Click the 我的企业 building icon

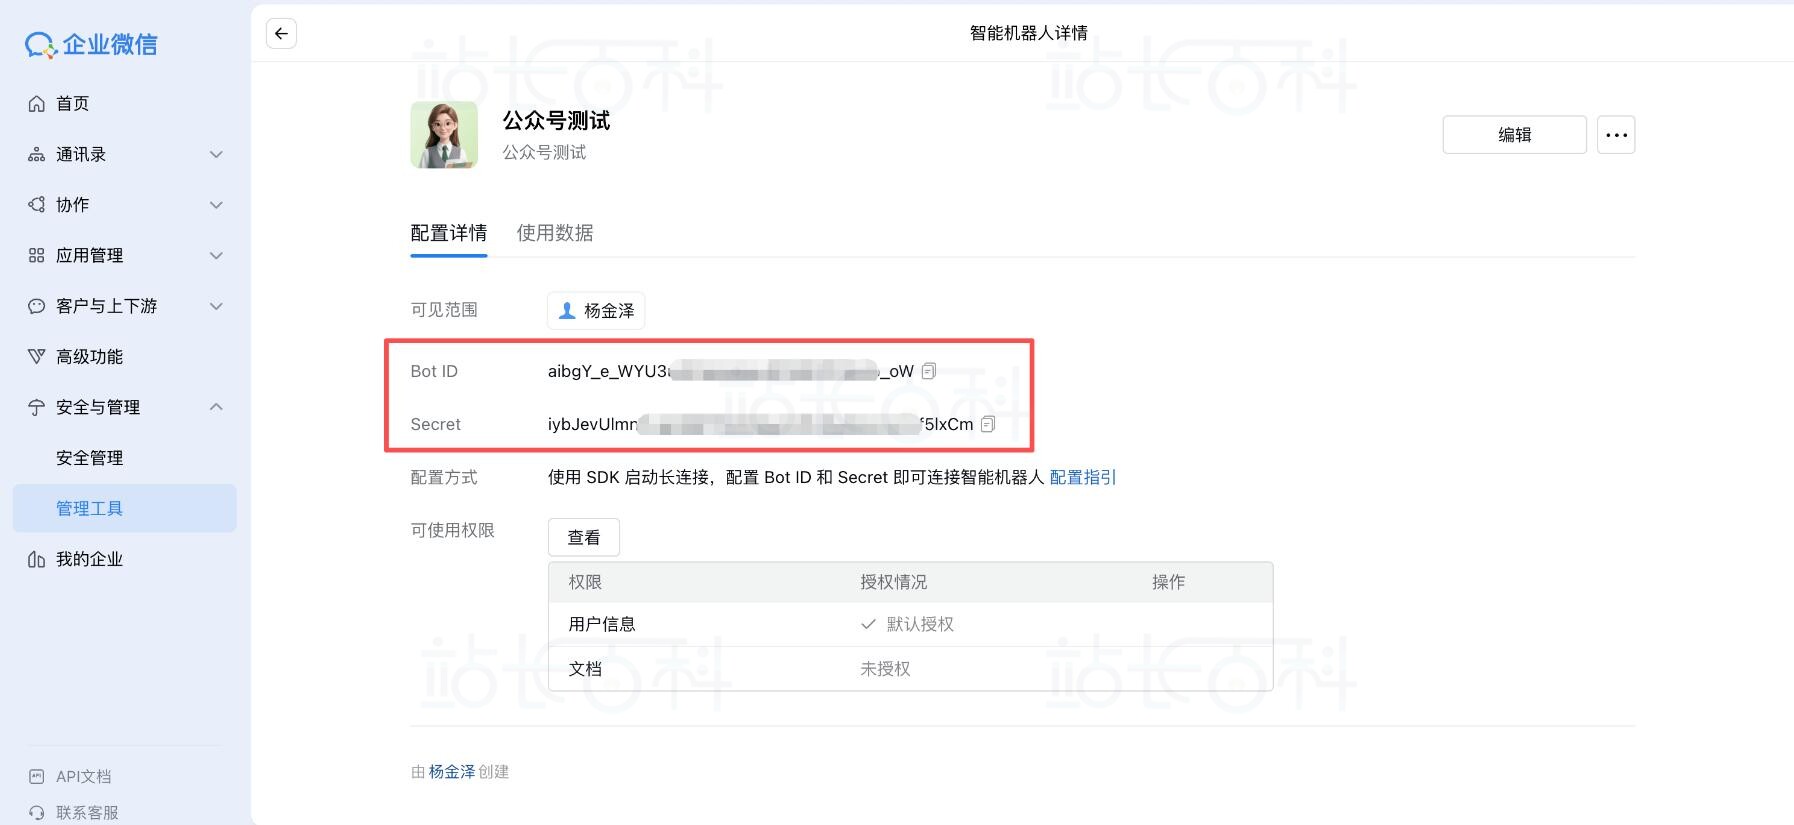pos(37,559)
